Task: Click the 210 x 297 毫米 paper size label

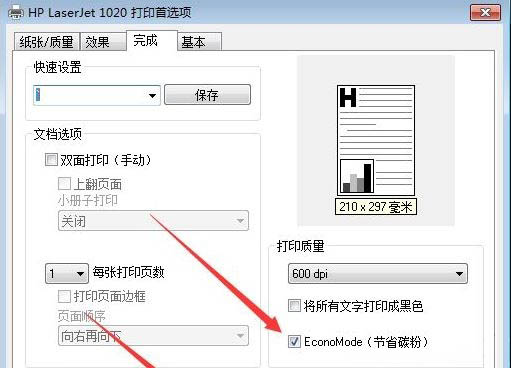Action: tap(376, 207)
